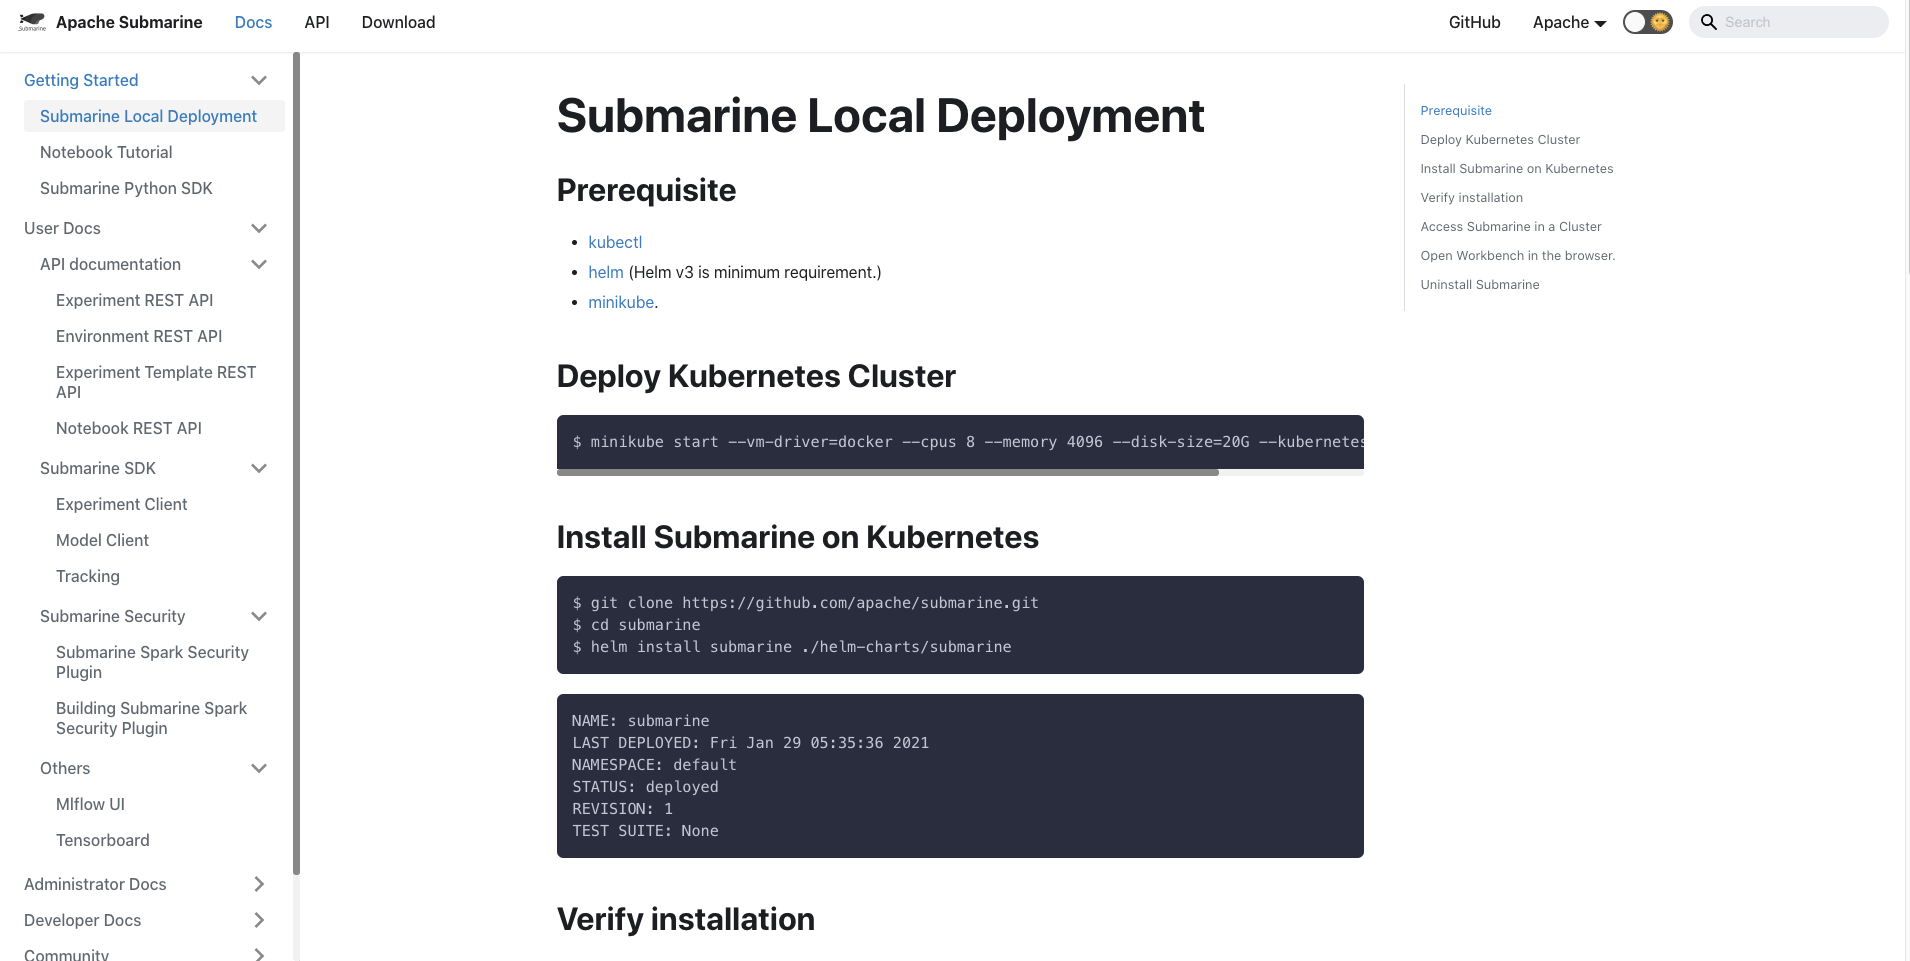Jump to Deploy Kubernetes Cluster in contents
Screen dimensions: 1910x961
point(1500,140)
